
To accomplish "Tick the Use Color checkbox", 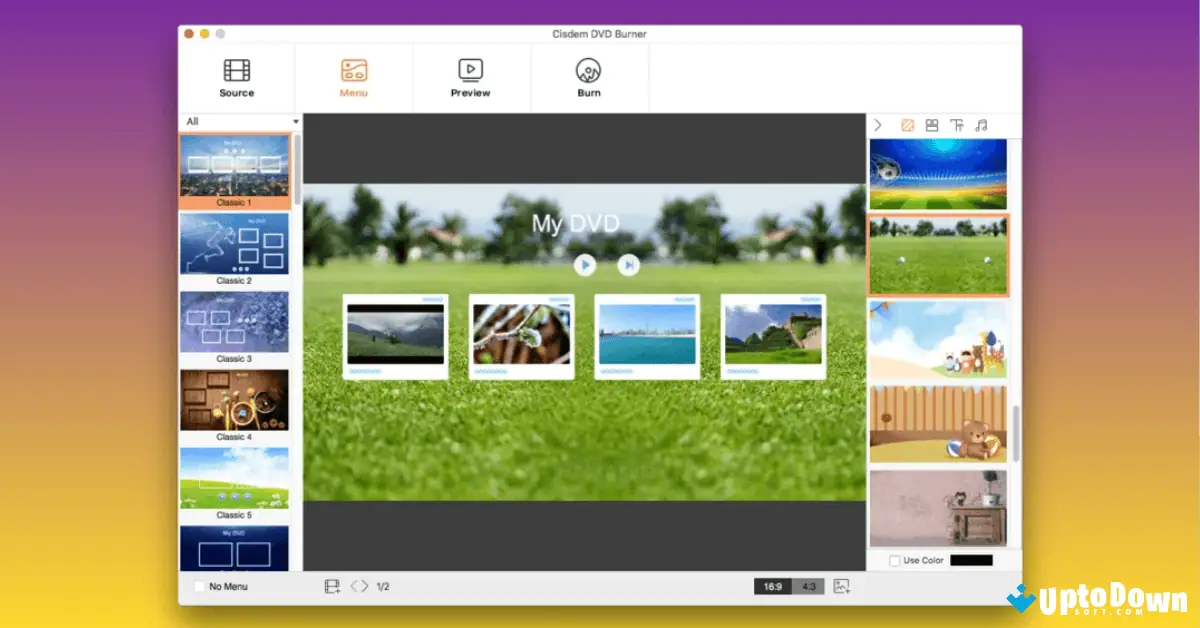I will [x=894, y=561].
